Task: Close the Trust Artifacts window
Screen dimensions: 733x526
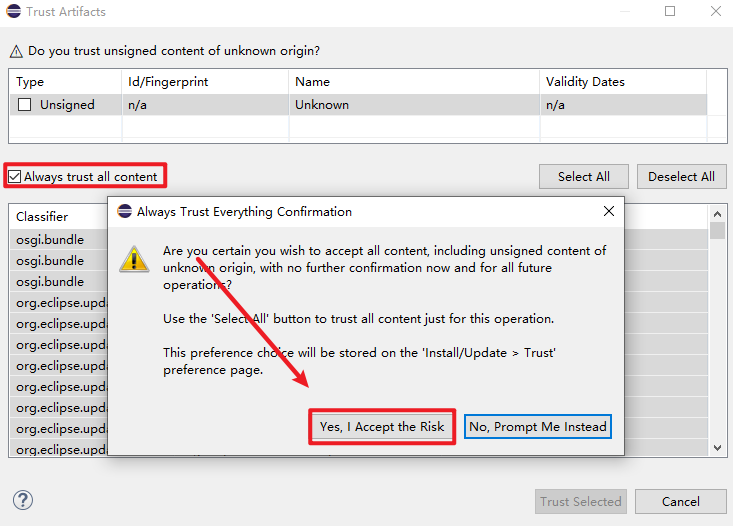Action: [714, 12]
